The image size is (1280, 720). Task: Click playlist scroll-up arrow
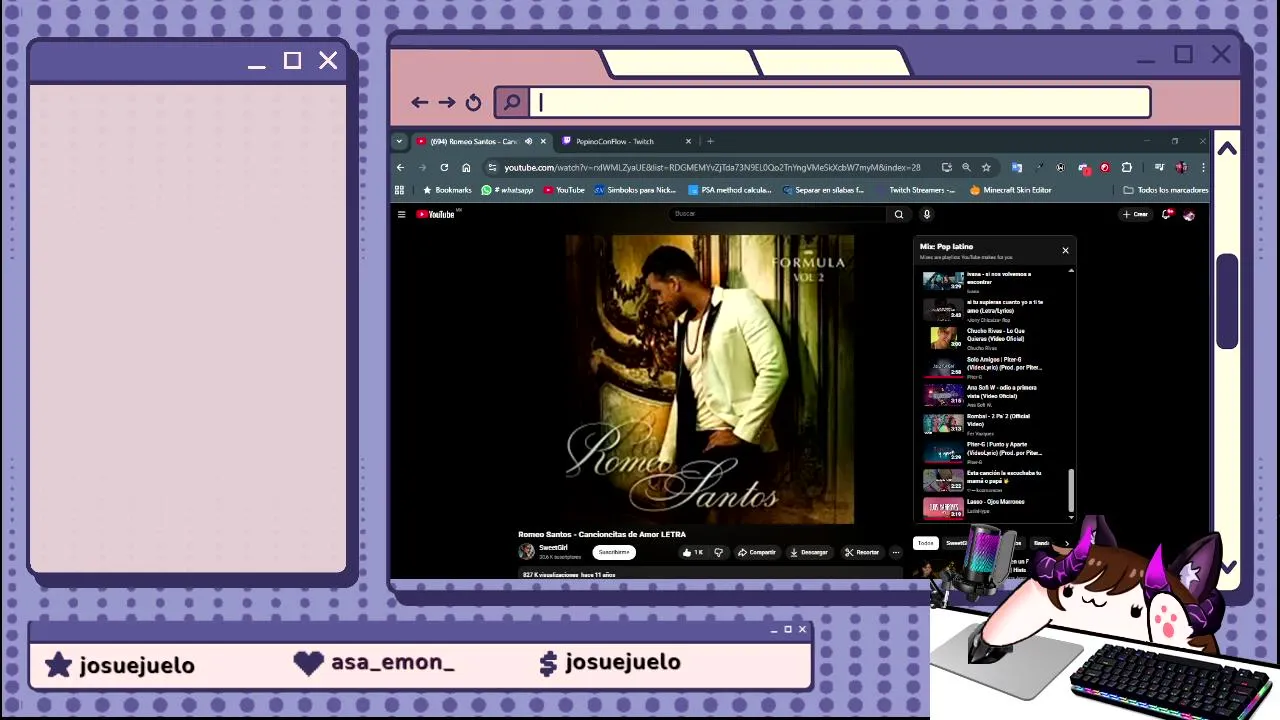[x=1071, y=271]
